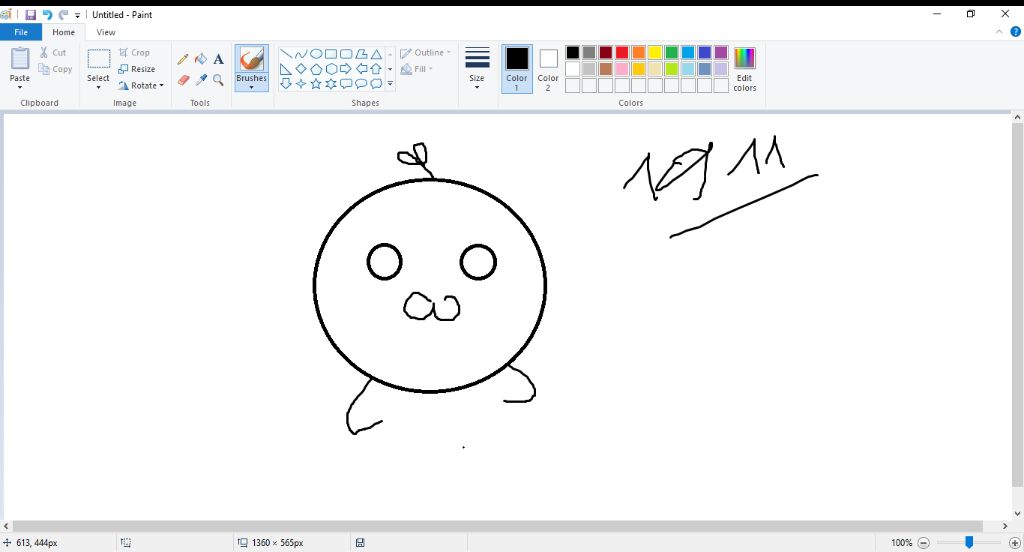Select the Magnifier tool

coord(218,80)
